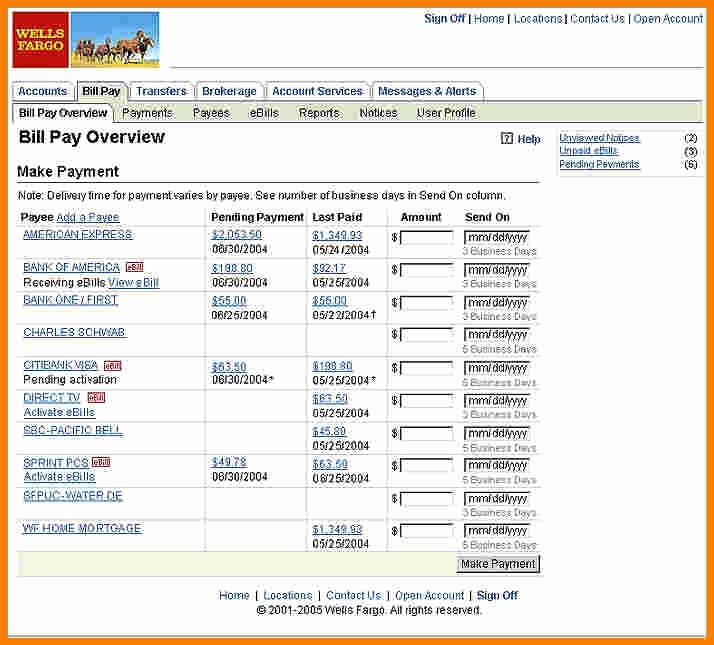
Task: Open the Payments subtab
Action: (147, 113)
